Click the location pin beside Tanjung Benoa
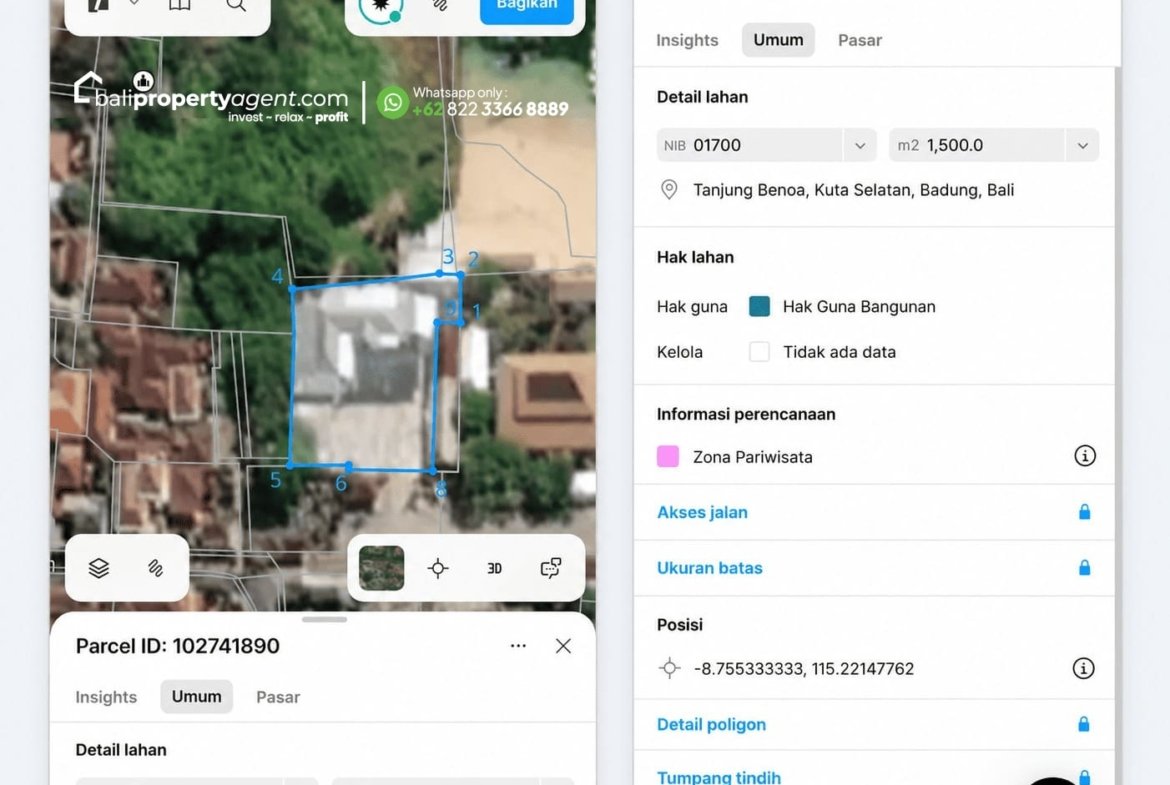 (669, 190)
